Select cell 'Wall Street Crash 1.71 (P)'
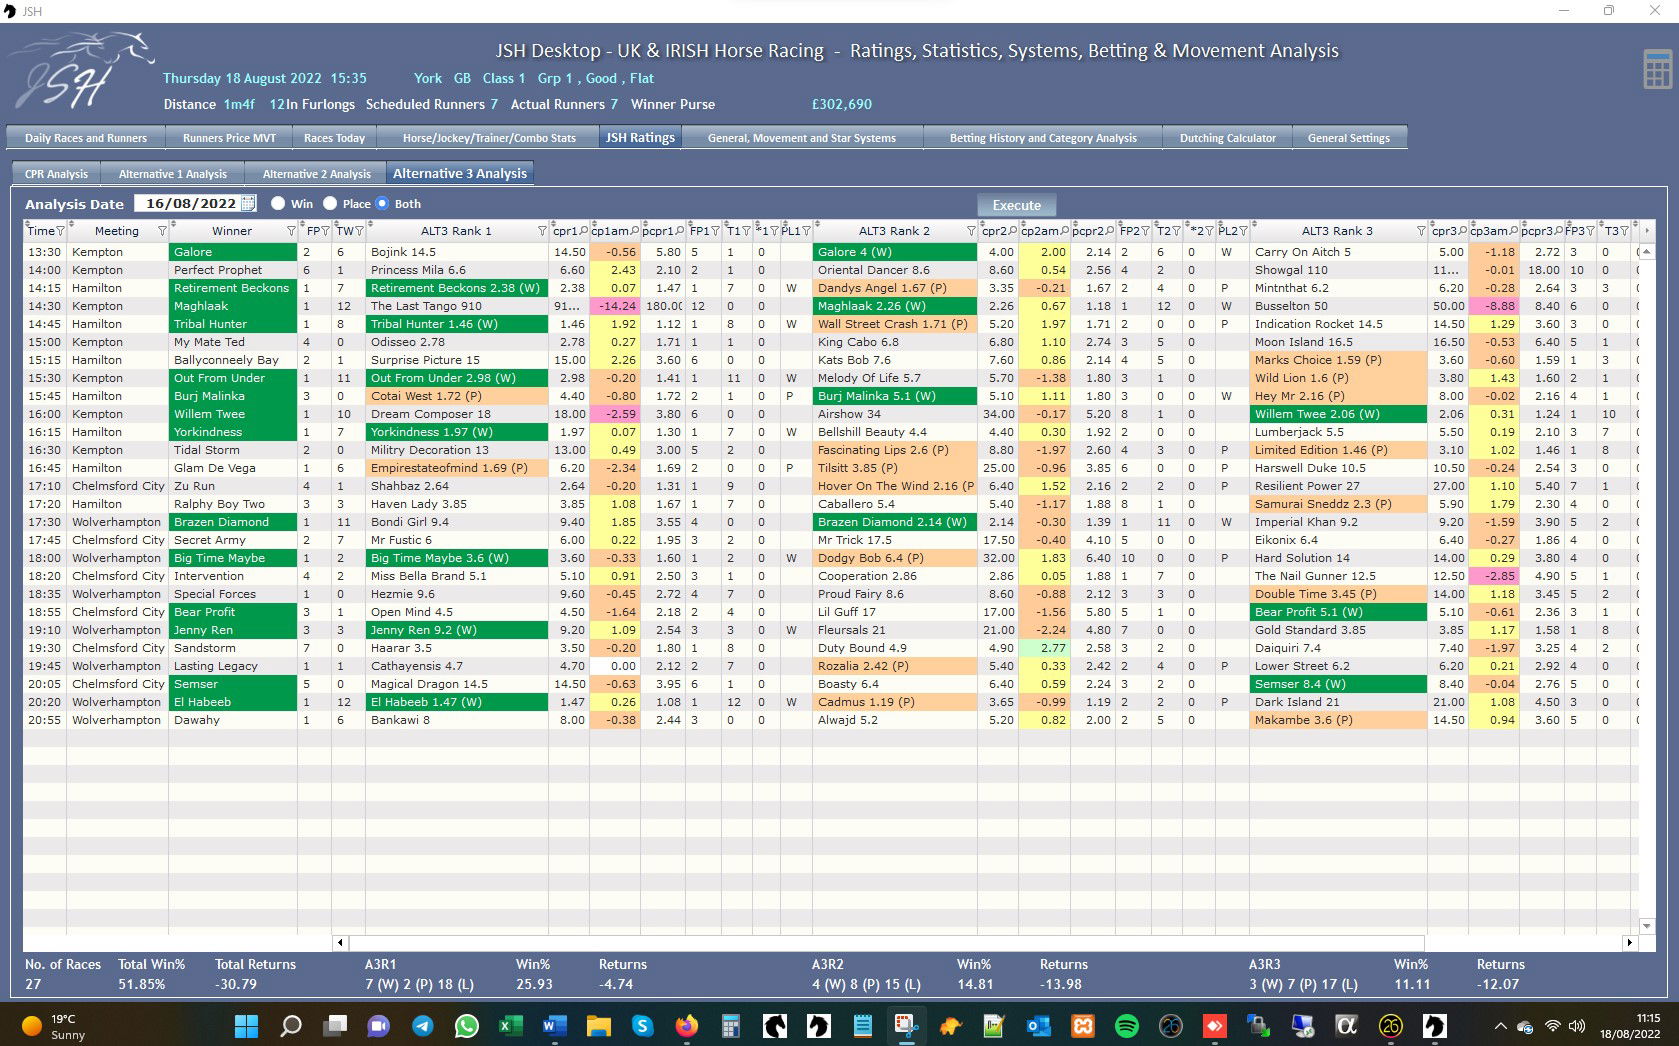 point(895,324)
